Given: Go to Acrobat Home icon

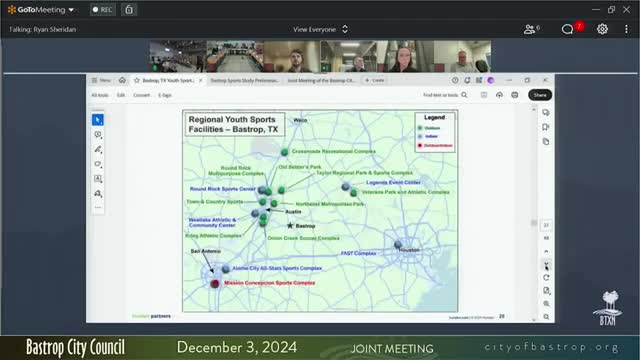Looking at the screenshot, I should click(x=122, y=80).
